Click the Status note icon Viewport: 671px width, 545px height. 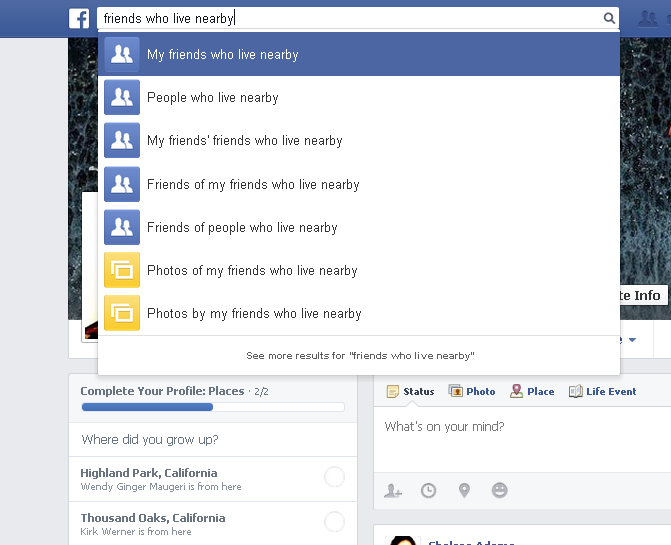392,391
